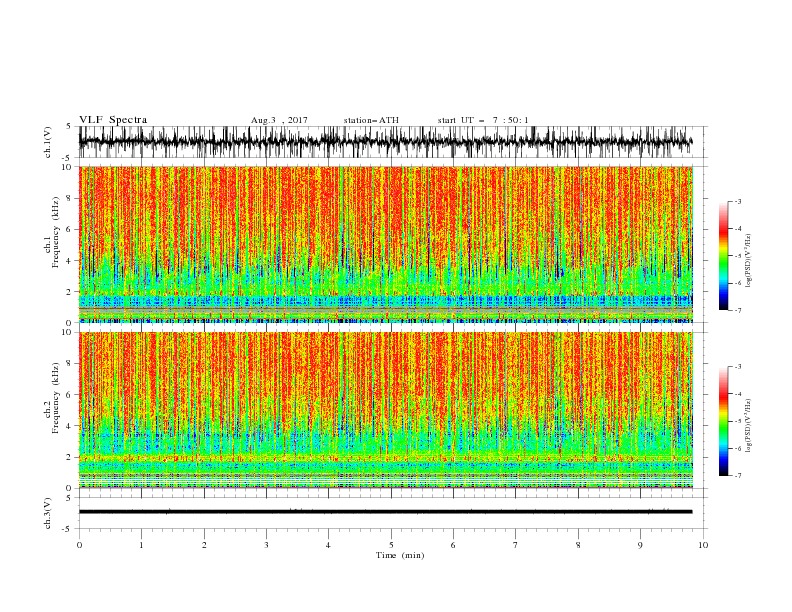Select the date text "Aug.3 , 2017"

(279, 120)
